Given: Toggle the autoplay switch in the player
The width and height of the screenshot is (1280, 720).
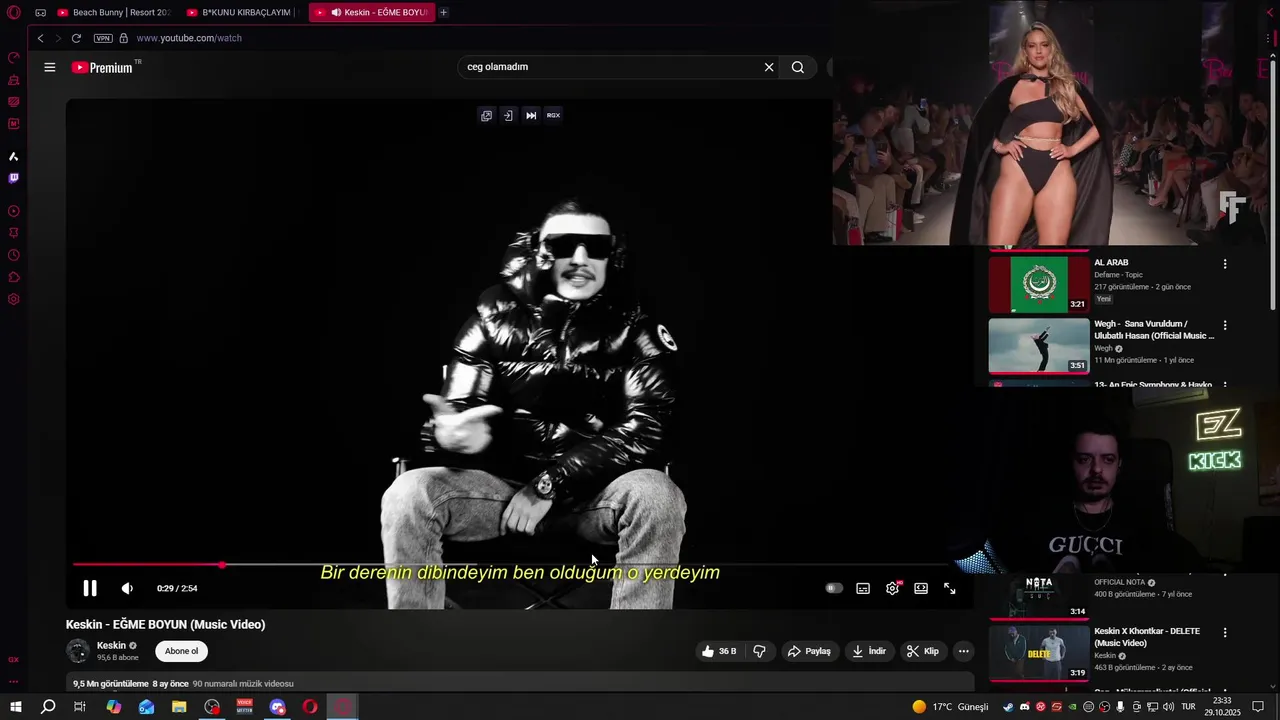Looking at the screenshot, I should pos(833,588).
